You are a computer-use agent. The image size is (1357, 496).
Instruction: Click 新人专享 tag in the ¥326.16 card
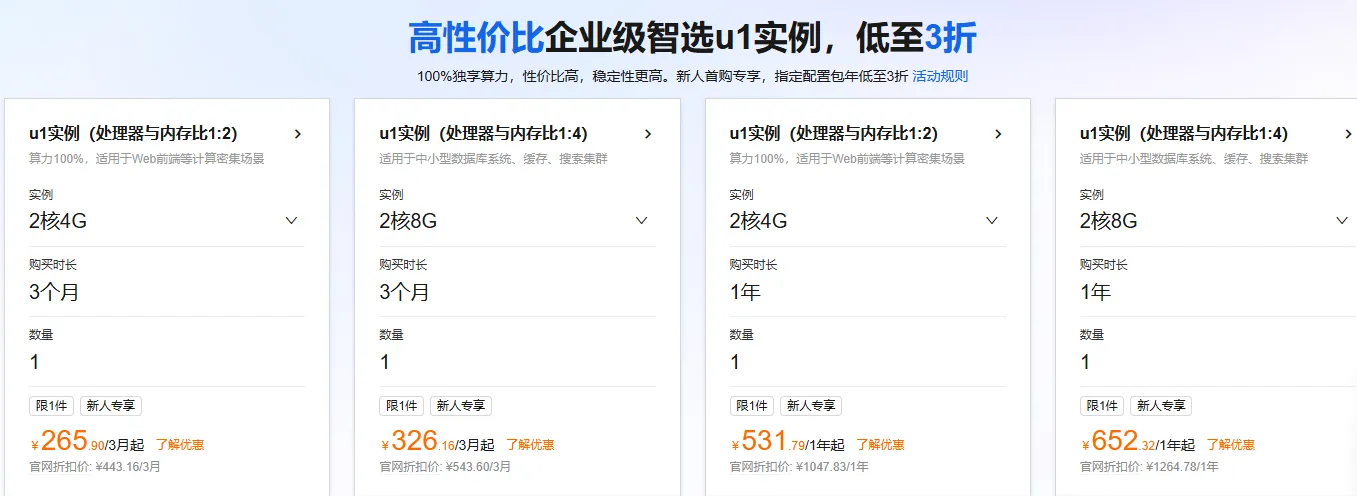pyautogui.click(x=461, y=406)
